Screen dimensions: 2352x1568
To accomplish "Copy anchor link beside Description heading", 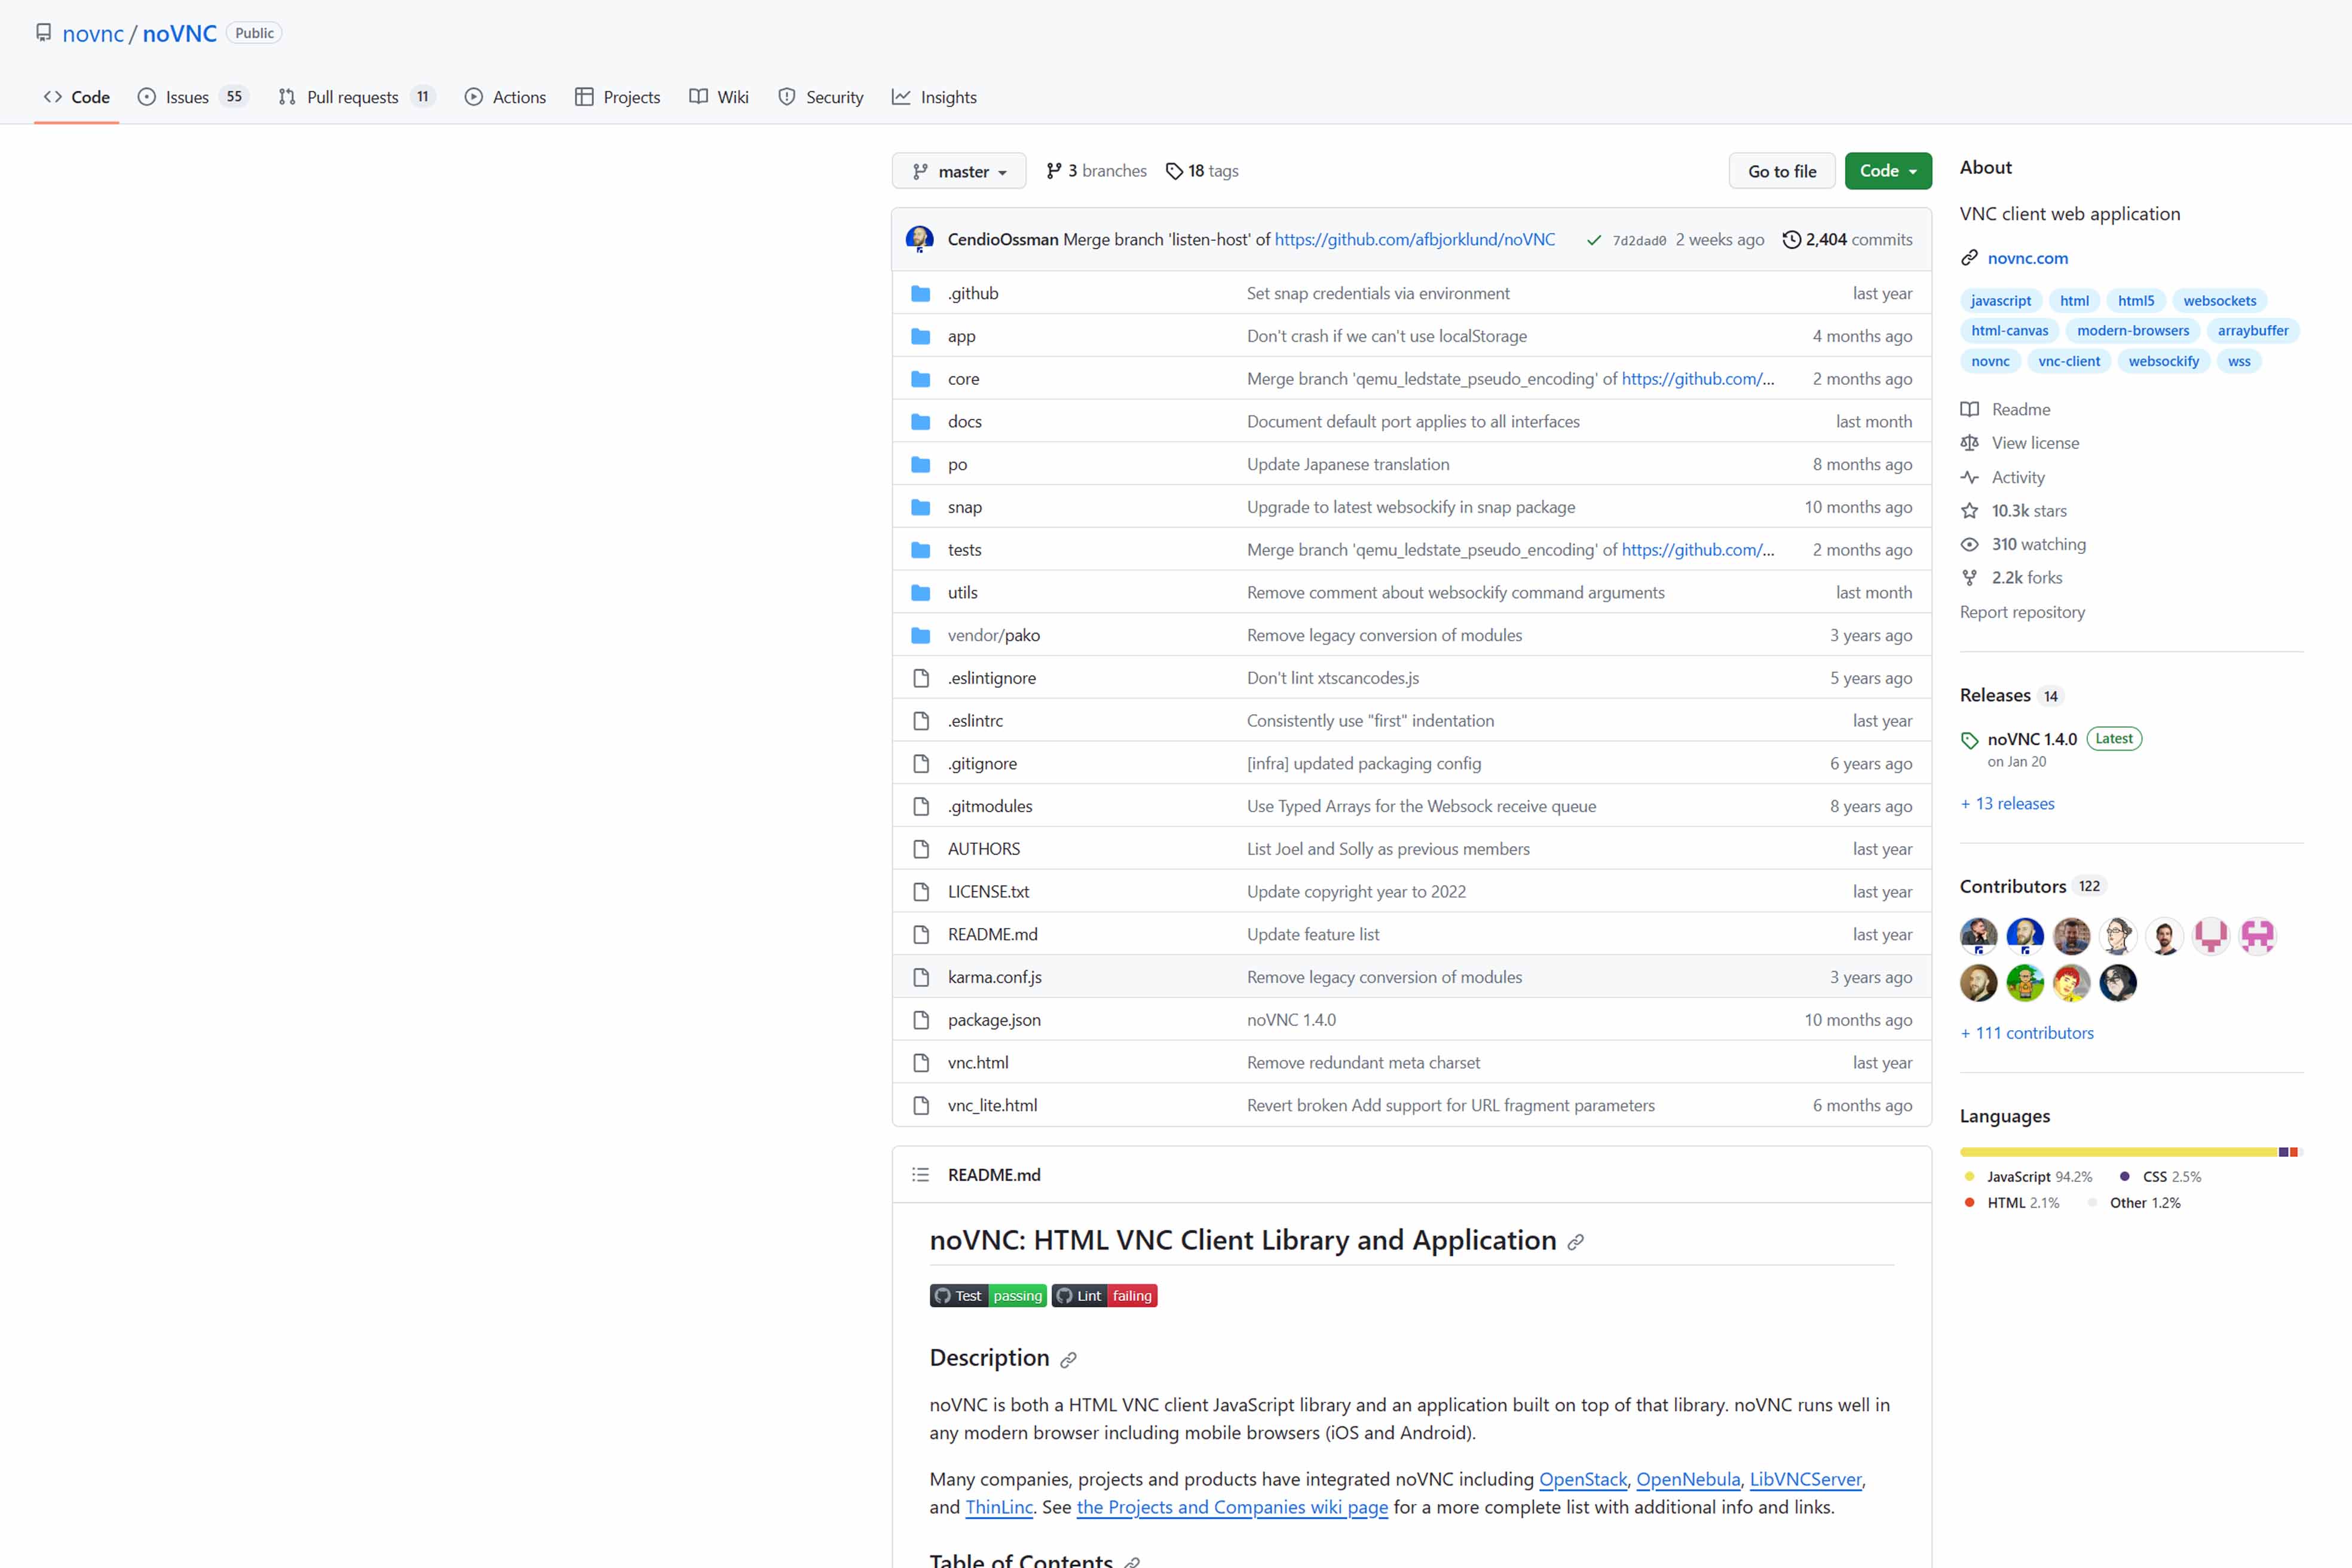I will (x=1068, y=1359).
